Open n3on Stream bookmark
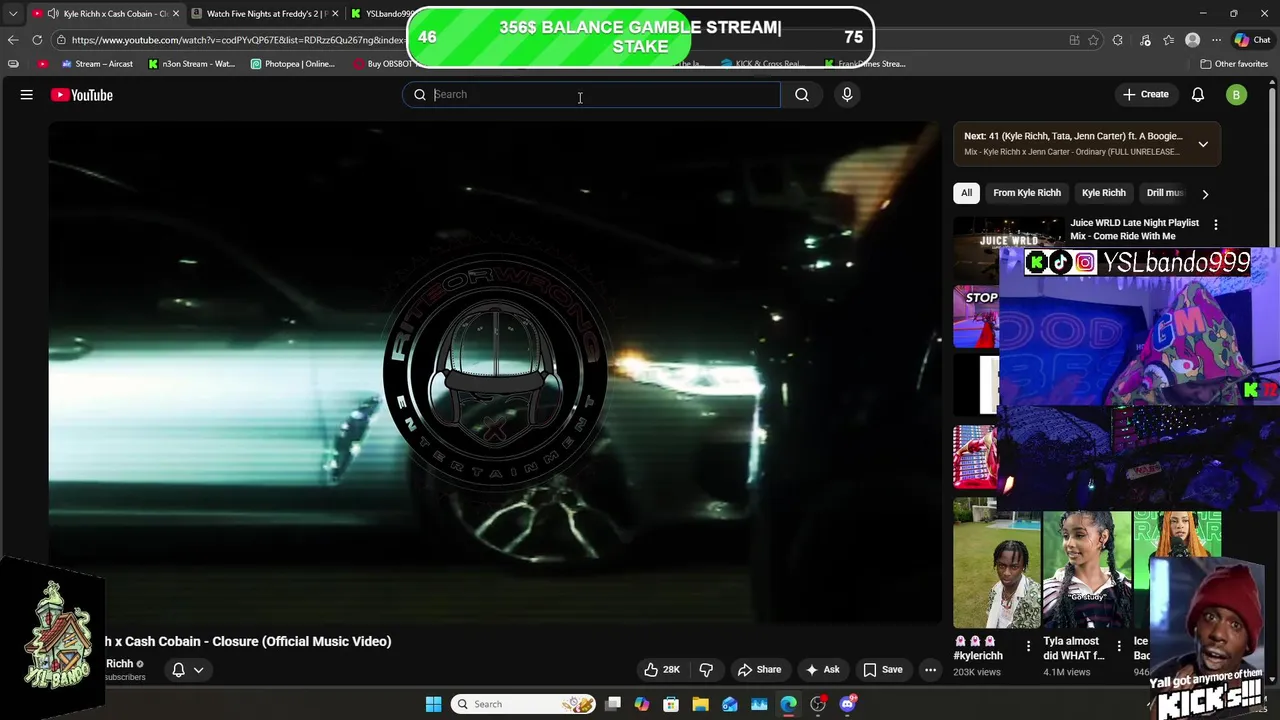The width and height of the screenshot is (1280, 720). pos(192,64)
